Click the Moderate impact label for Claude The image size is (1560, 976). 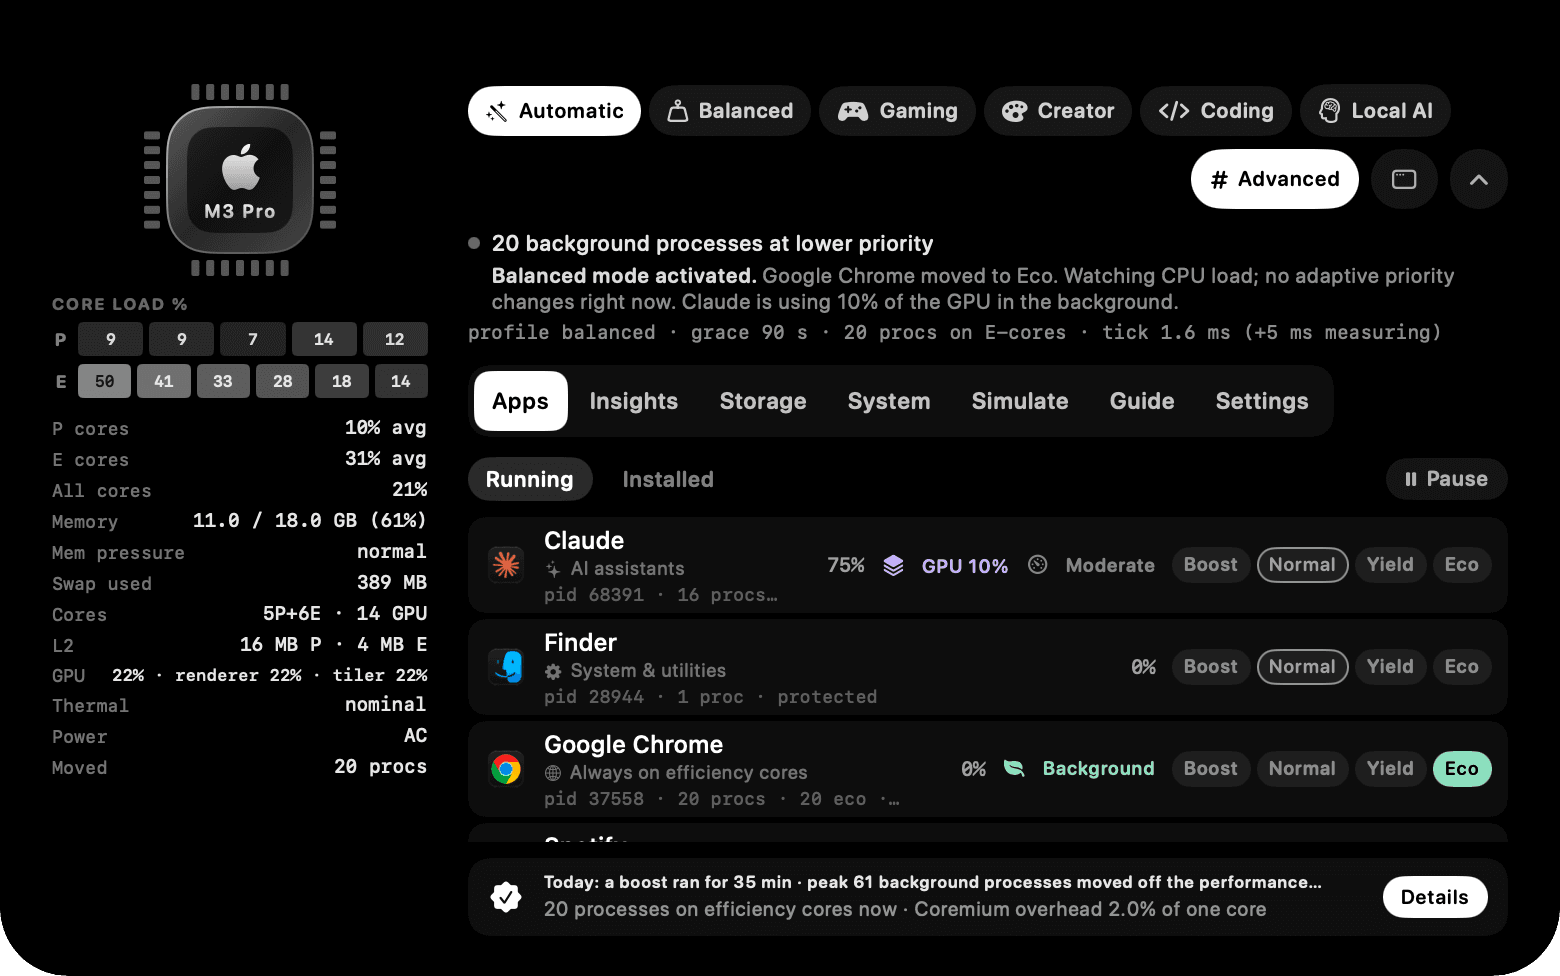coord(1110,565)
